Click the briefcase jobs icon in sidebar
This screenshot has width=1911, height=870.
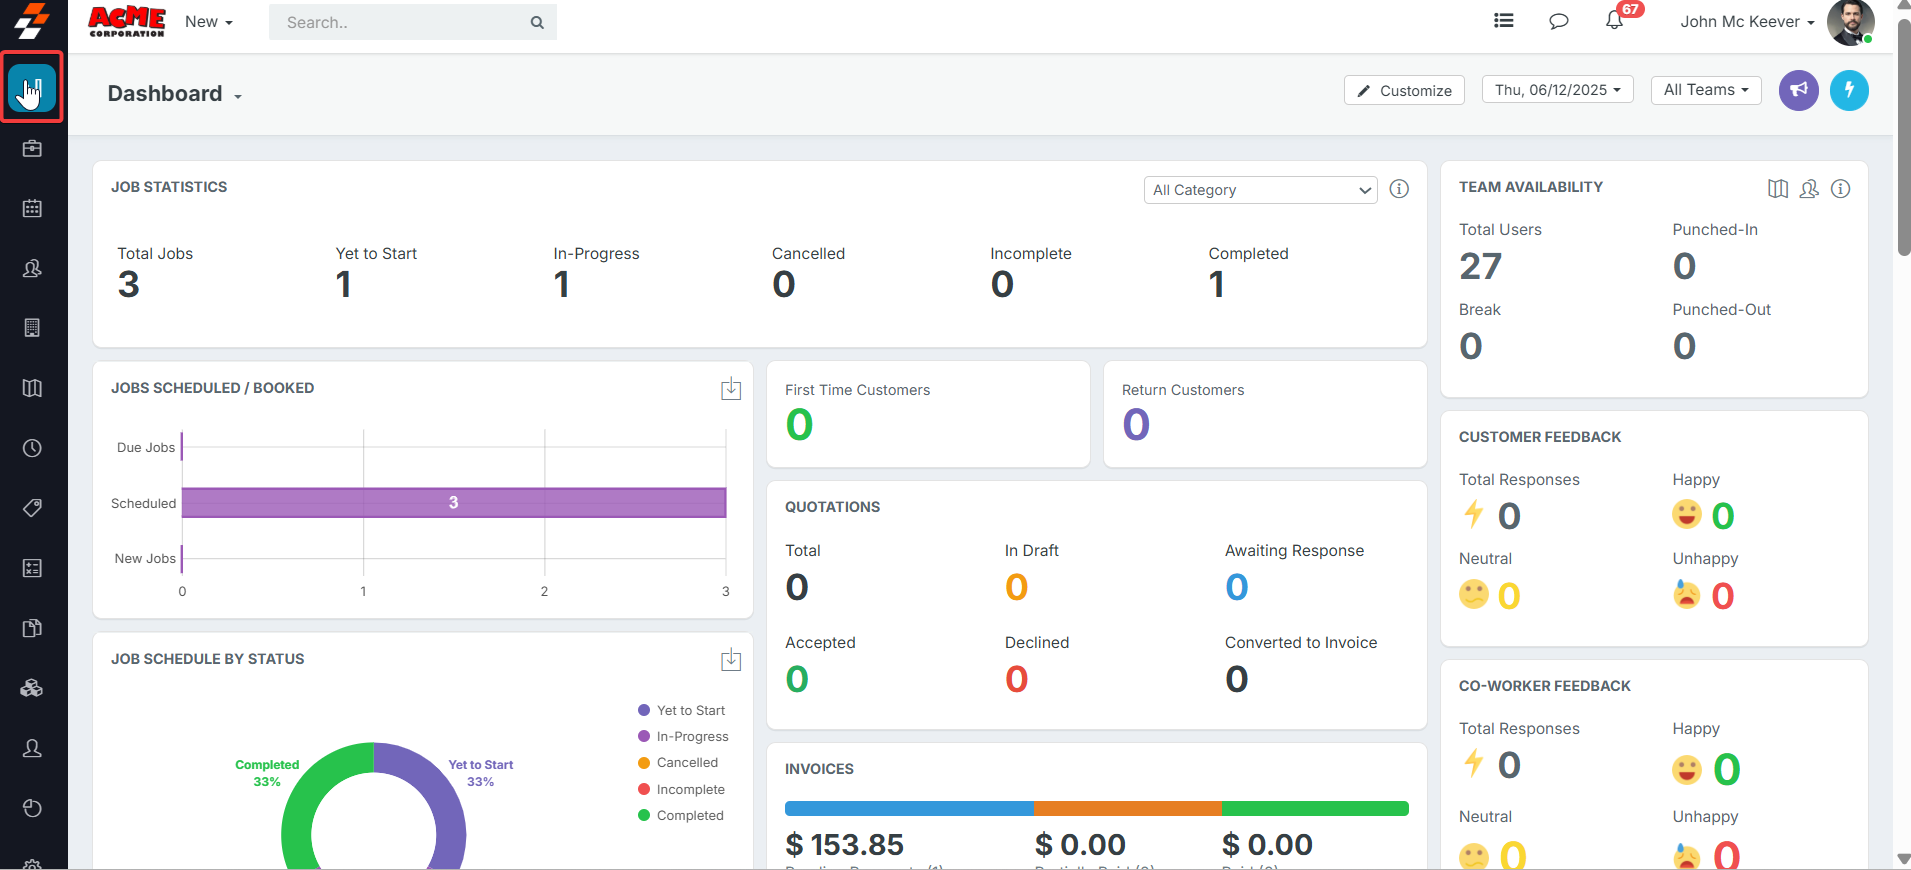[x=32, y=148]
